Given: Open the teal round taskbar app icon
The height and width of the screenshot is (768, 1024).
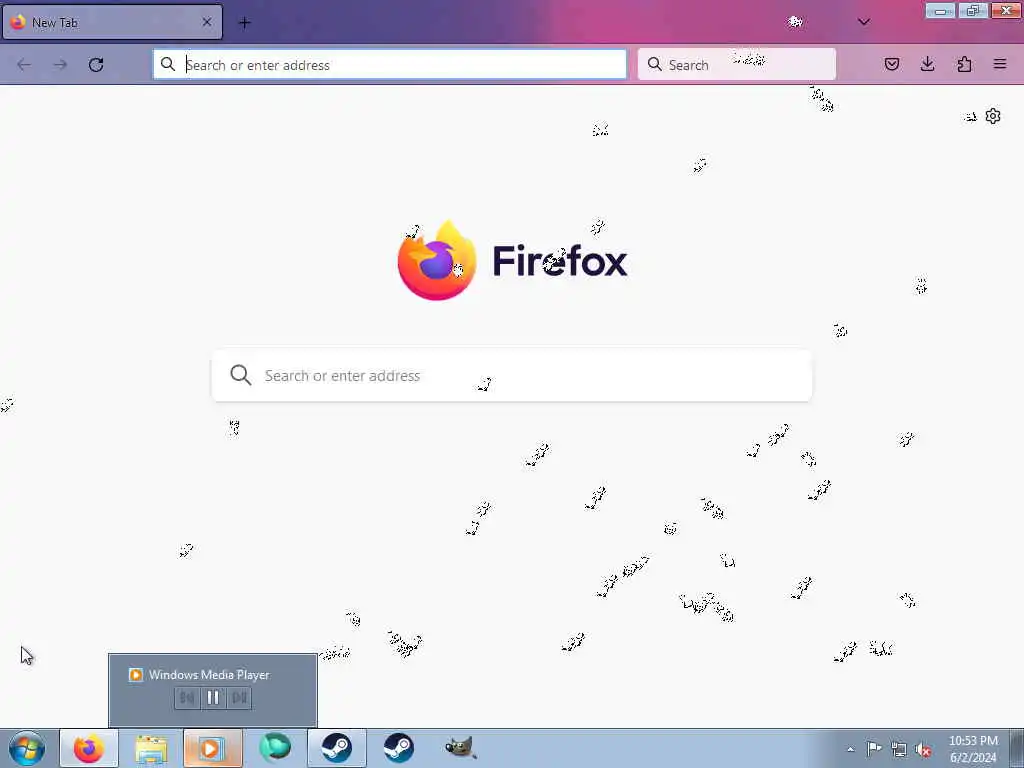Looking at the screenshot, I should coord(275,748).
